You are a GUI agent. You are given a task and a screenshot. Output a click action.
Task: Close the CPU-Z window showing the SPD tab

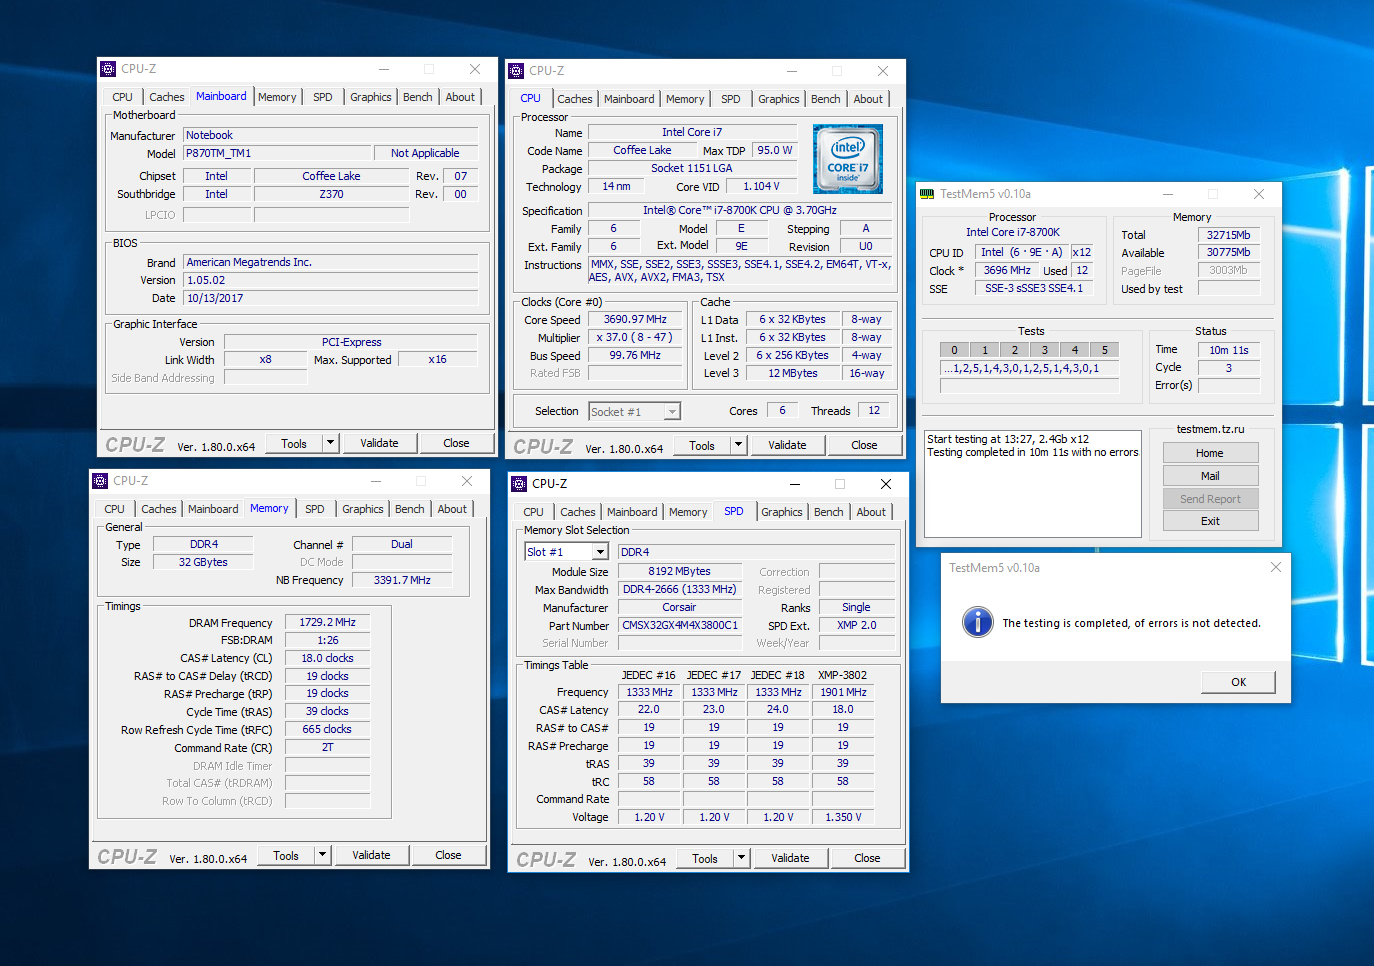885,484
